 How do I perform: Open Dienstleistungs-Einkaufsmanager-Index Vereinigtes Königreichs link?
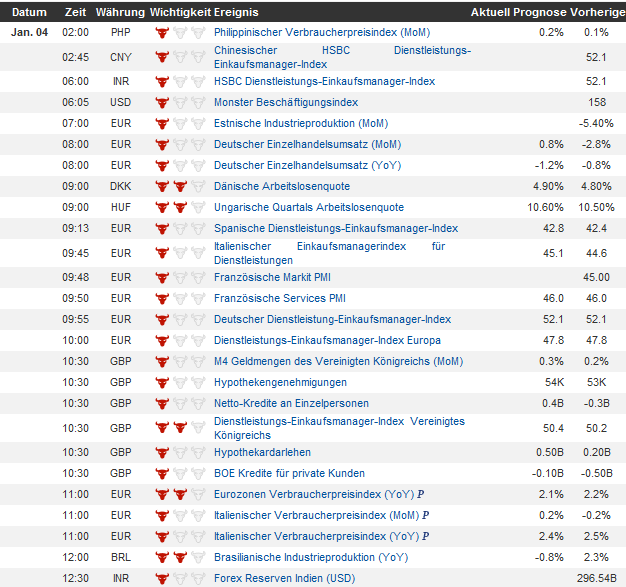point(339,428)
